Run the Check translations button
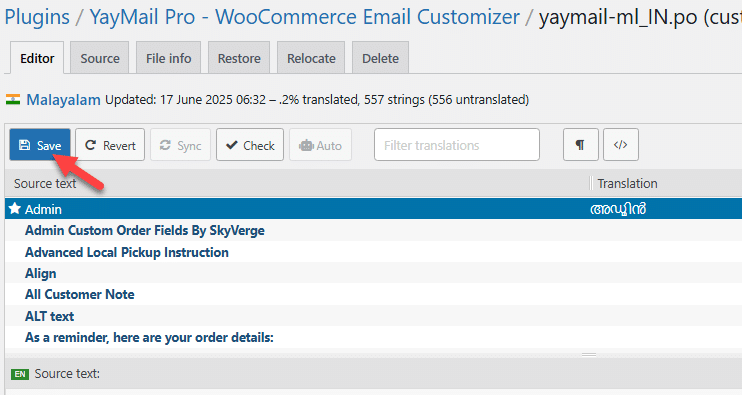 pos(250,145)
